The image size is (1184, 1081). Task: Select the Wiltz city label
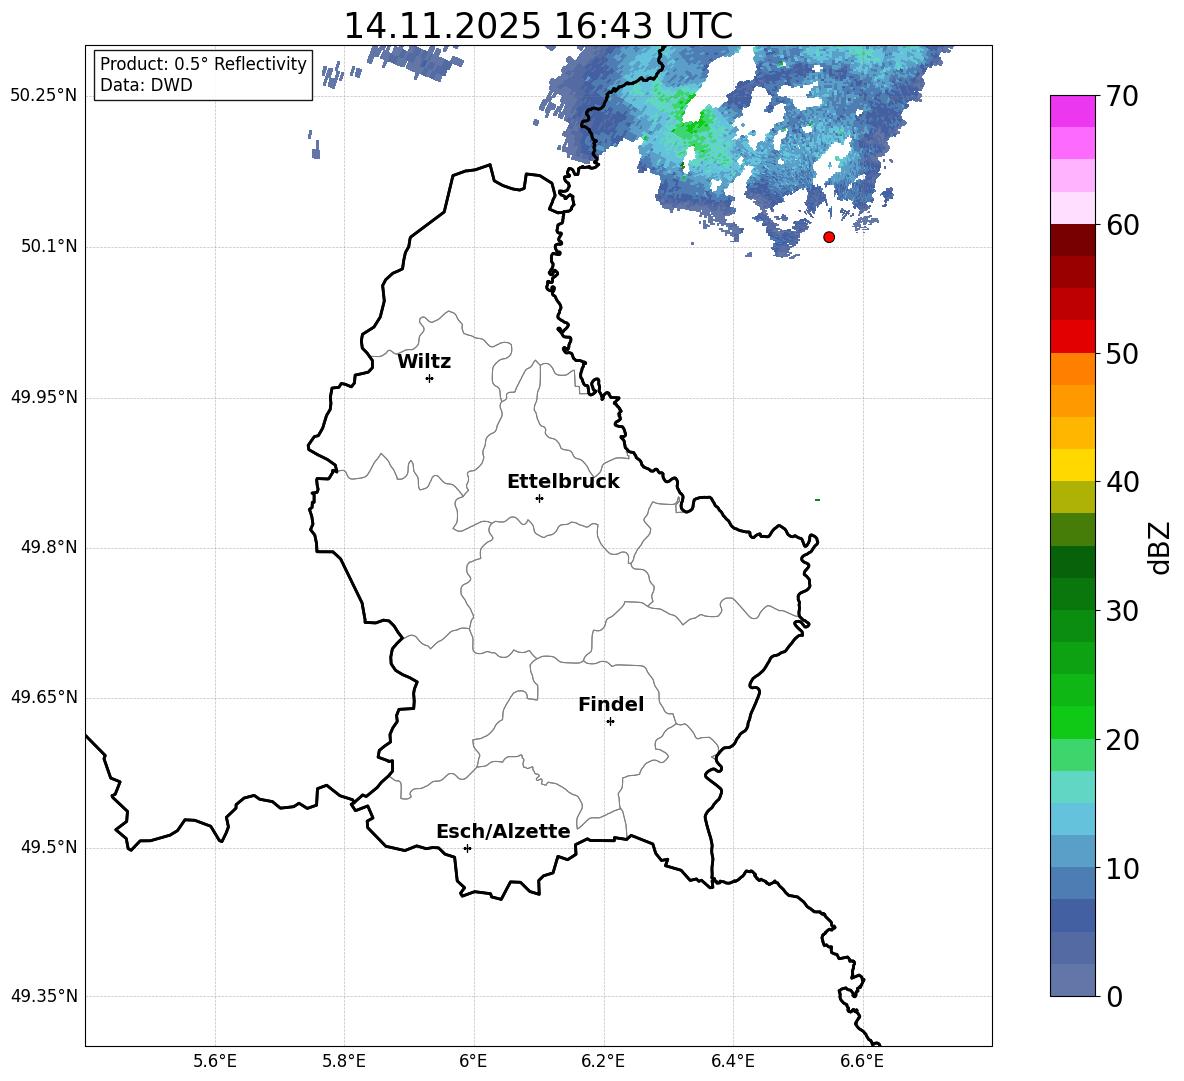pyautogui.click(x=424, y=362)
